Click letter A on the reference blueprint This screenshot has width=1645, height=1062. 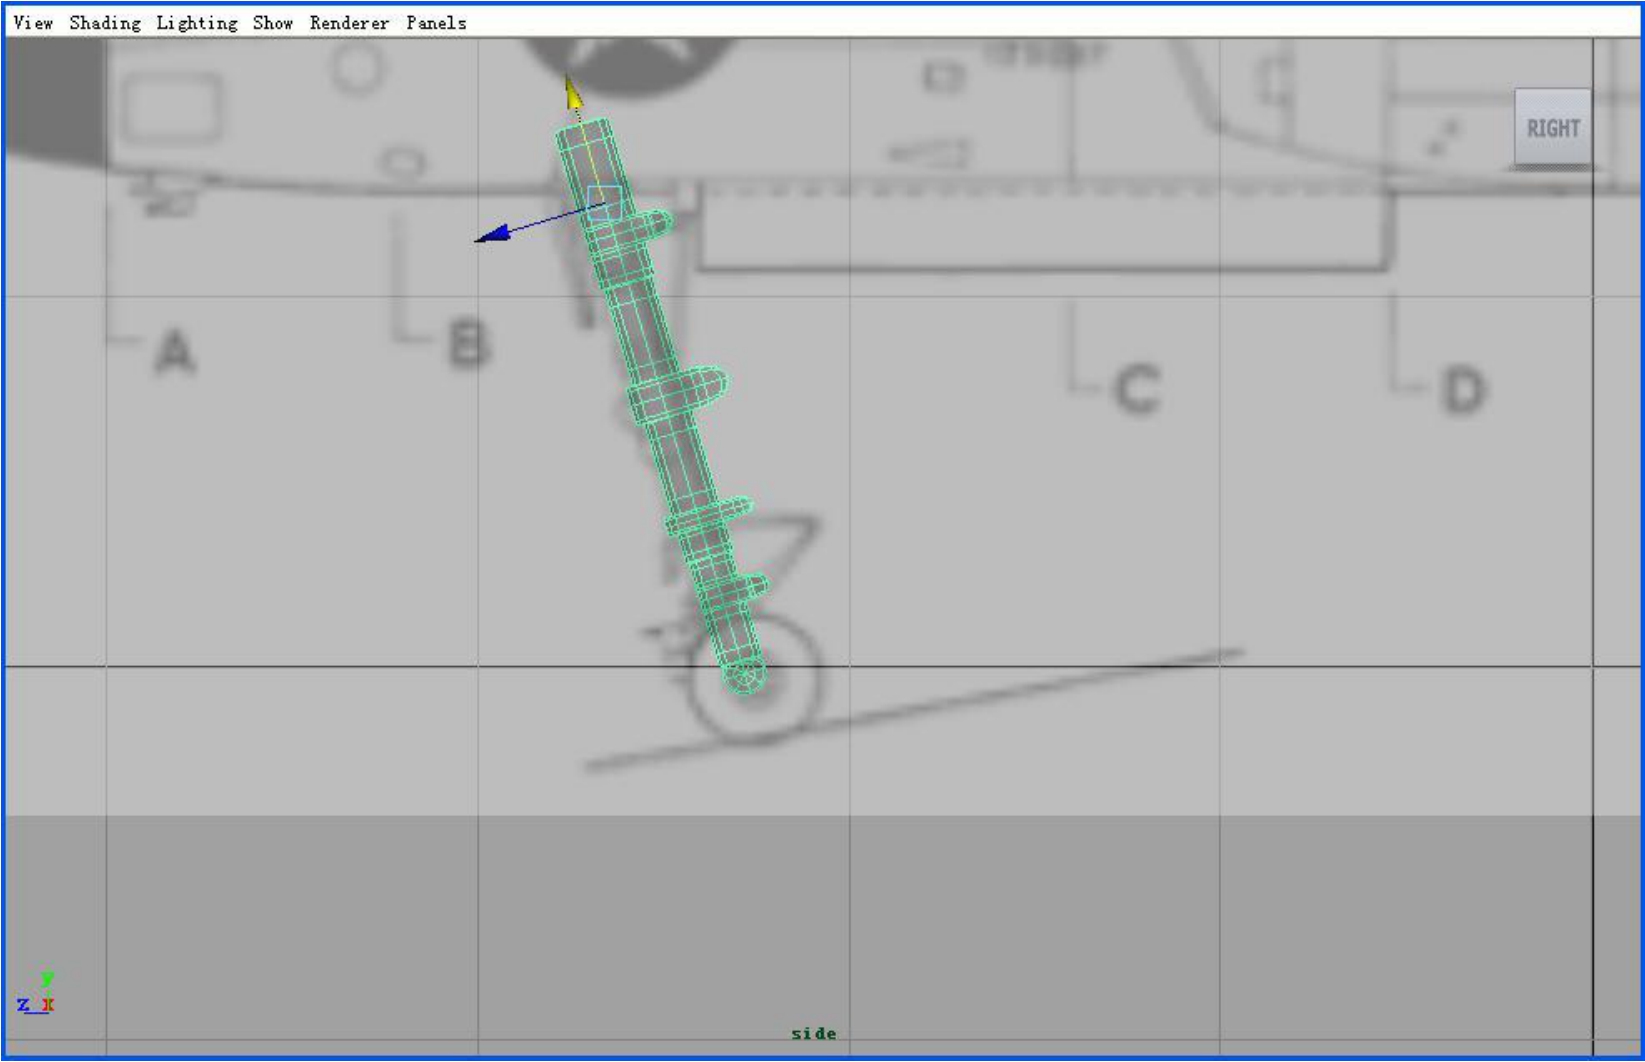(175, 351)
